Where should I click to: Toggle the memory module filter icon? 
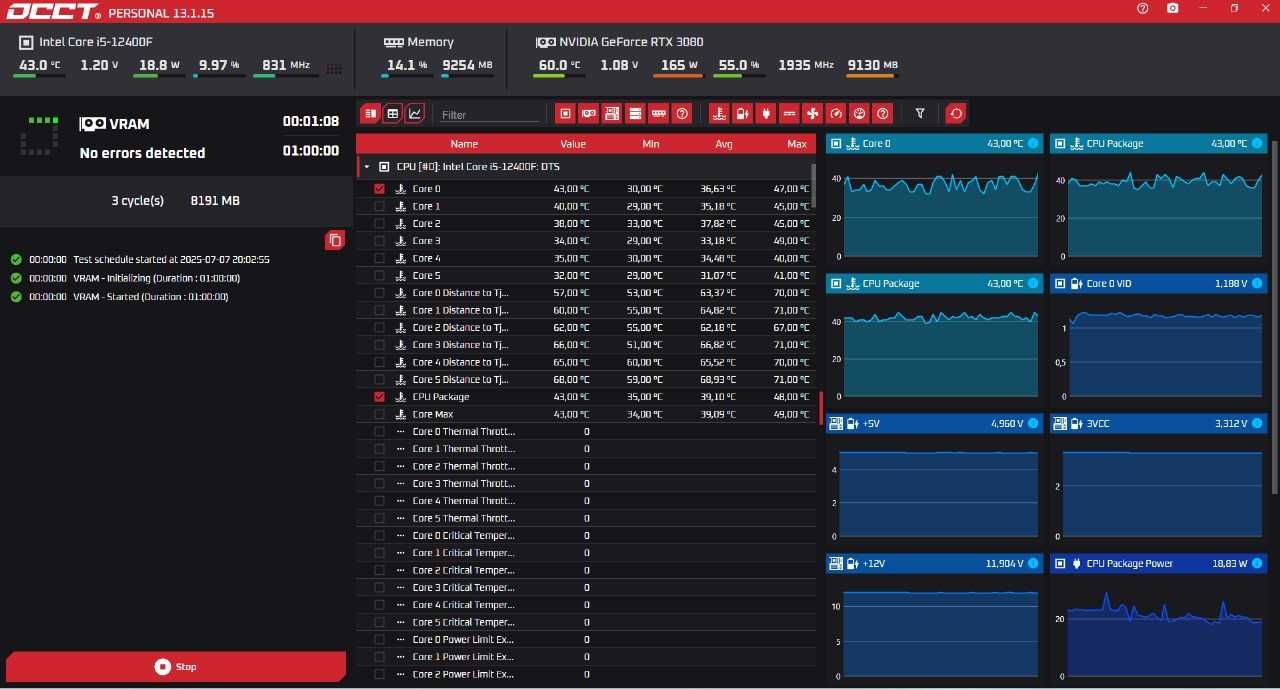658,114
